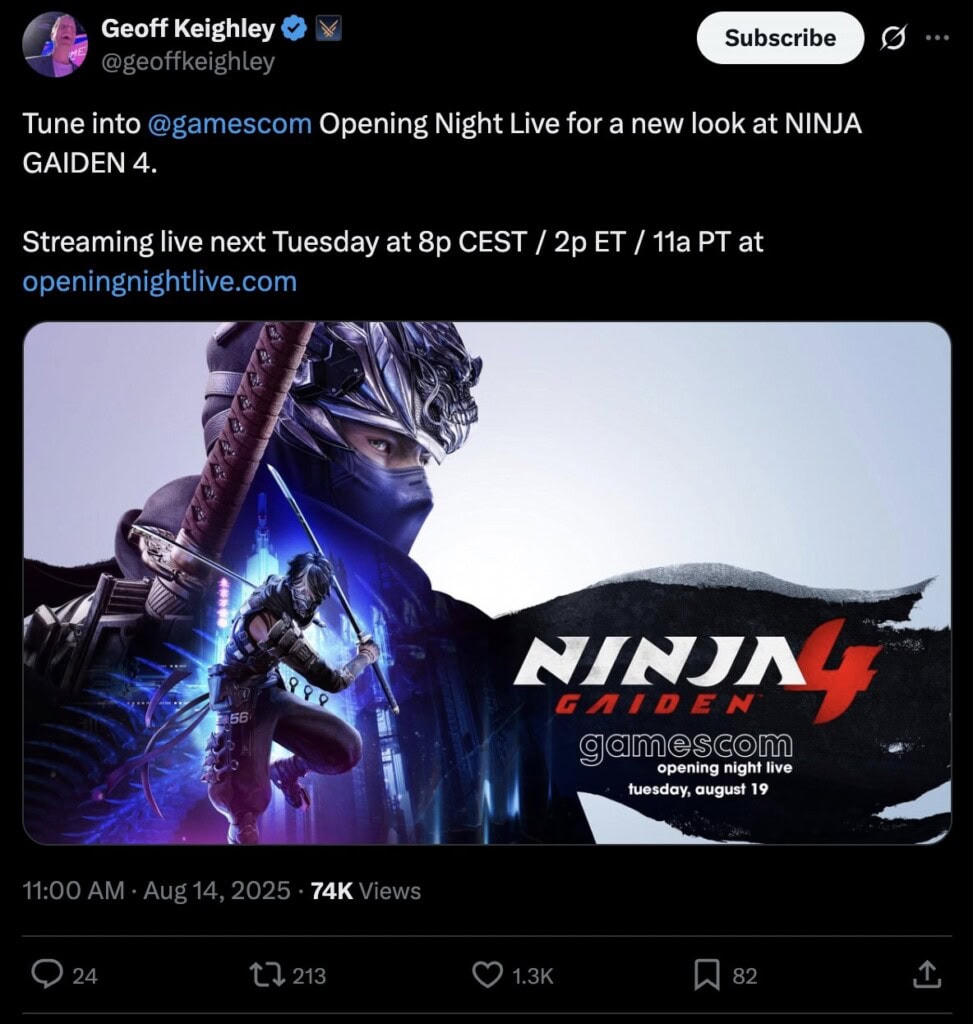Repost this tweet using retweet icon

click(x=267, y=975)
